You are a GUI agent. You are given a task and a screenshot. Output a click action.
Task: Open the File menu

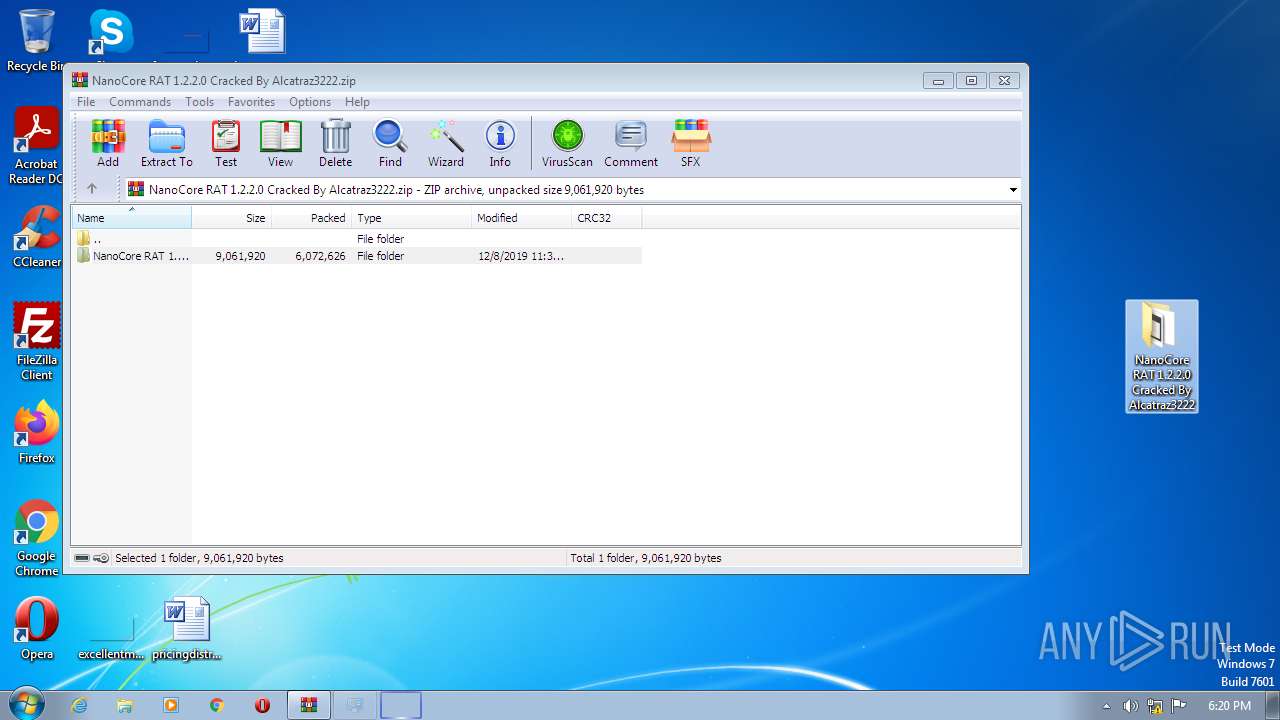click(86, 102)
